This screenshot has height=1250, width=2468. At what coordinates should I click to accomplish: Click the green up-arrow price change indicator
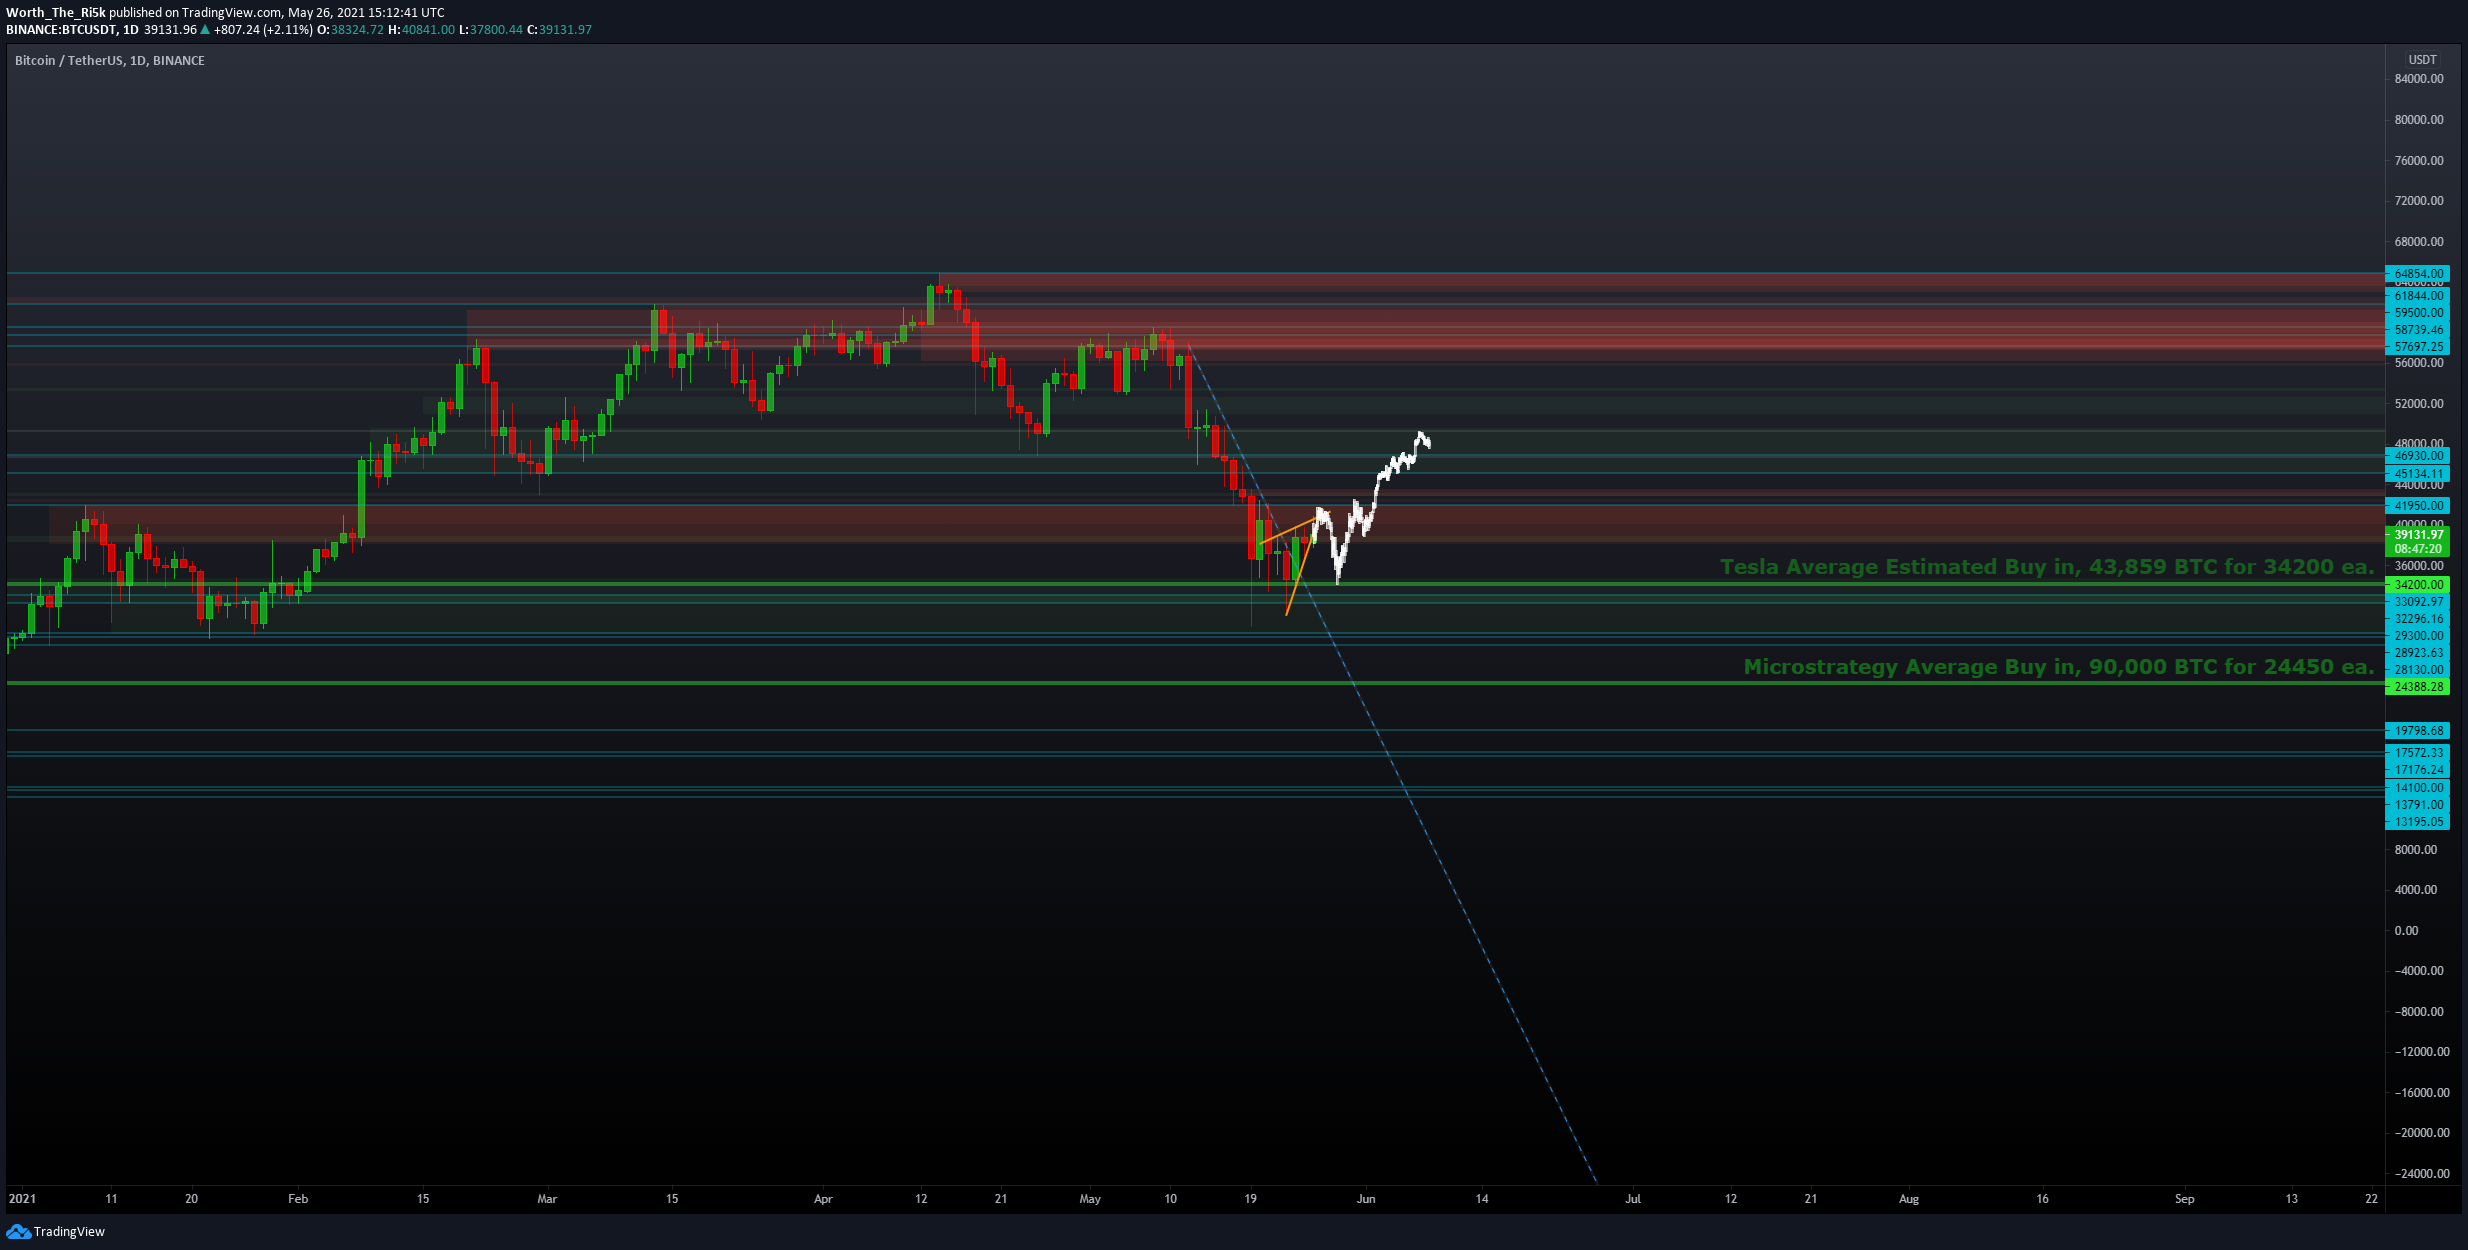(205, 30)
